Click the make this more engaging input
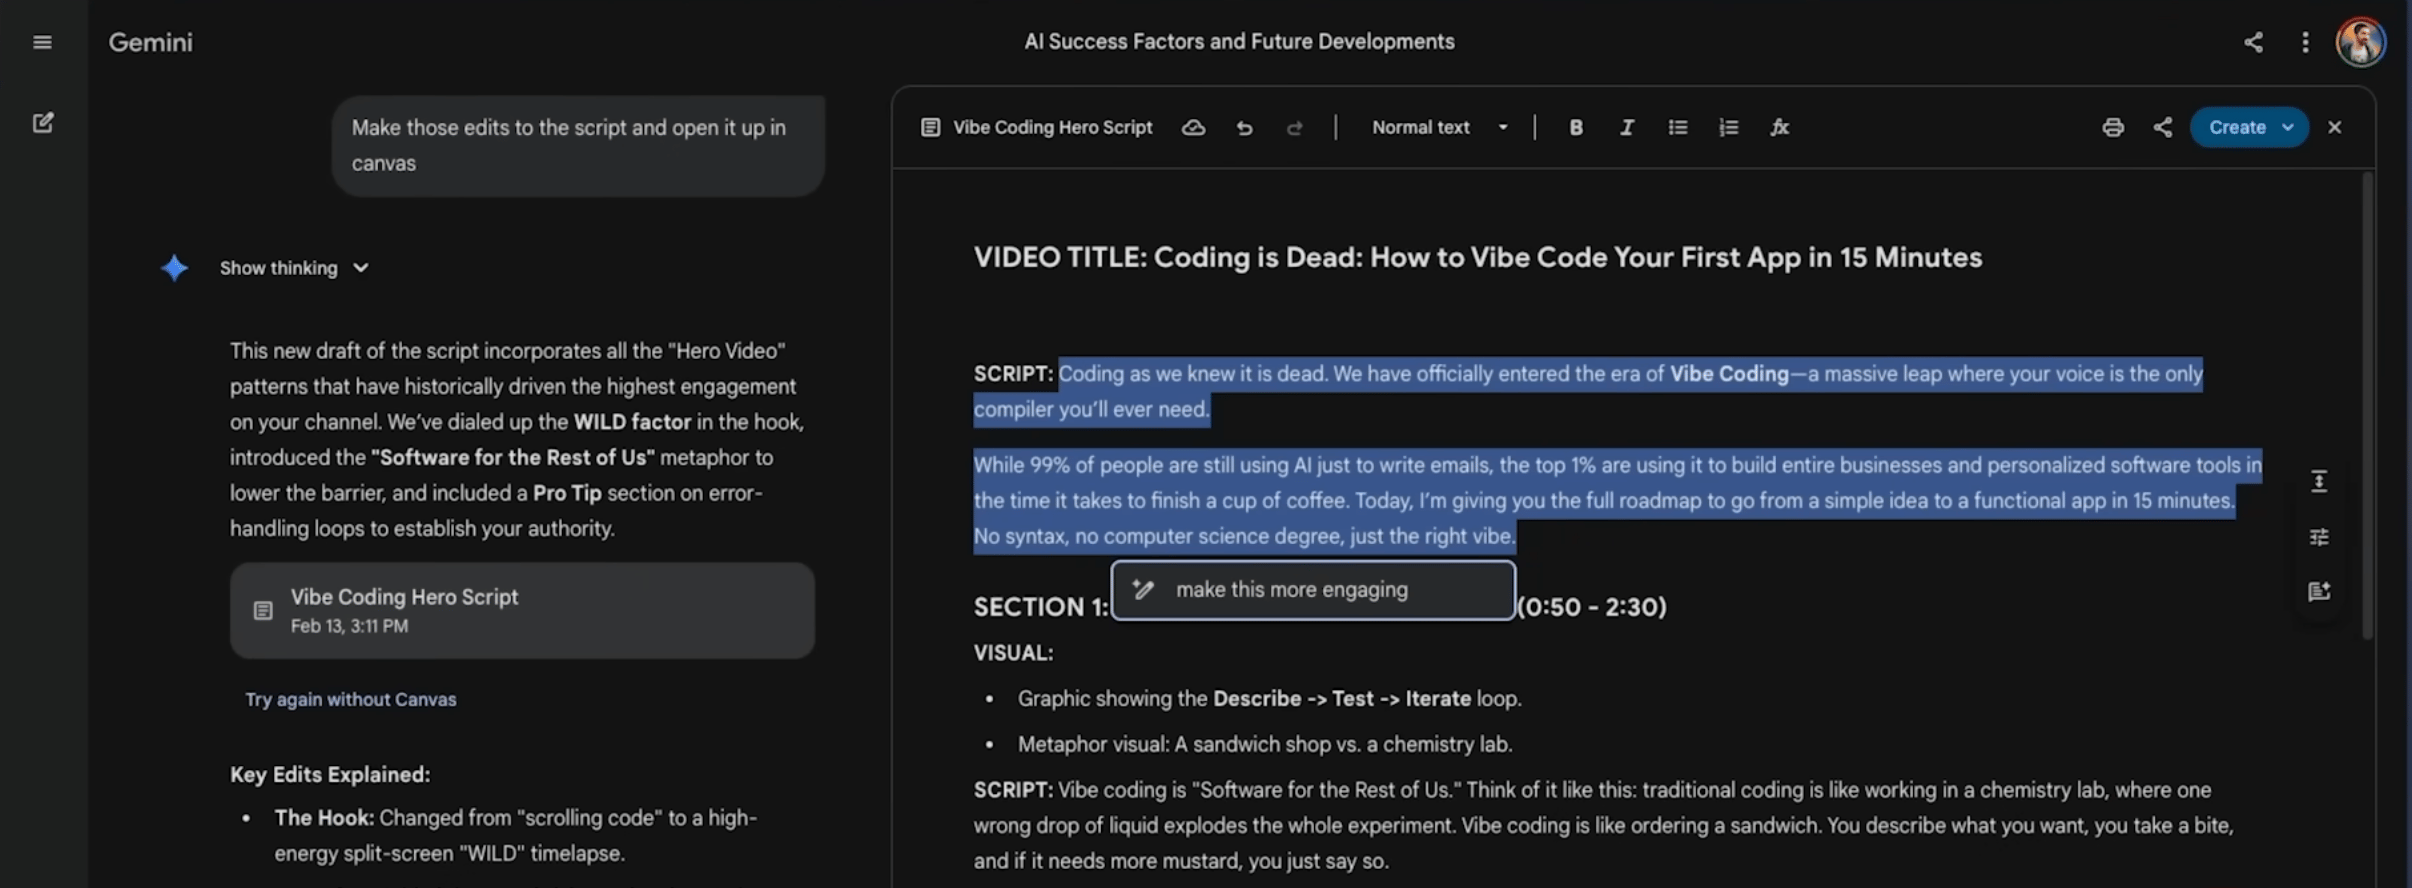The height and width of the screenshot is (888, 2412). pos(1312,590)
